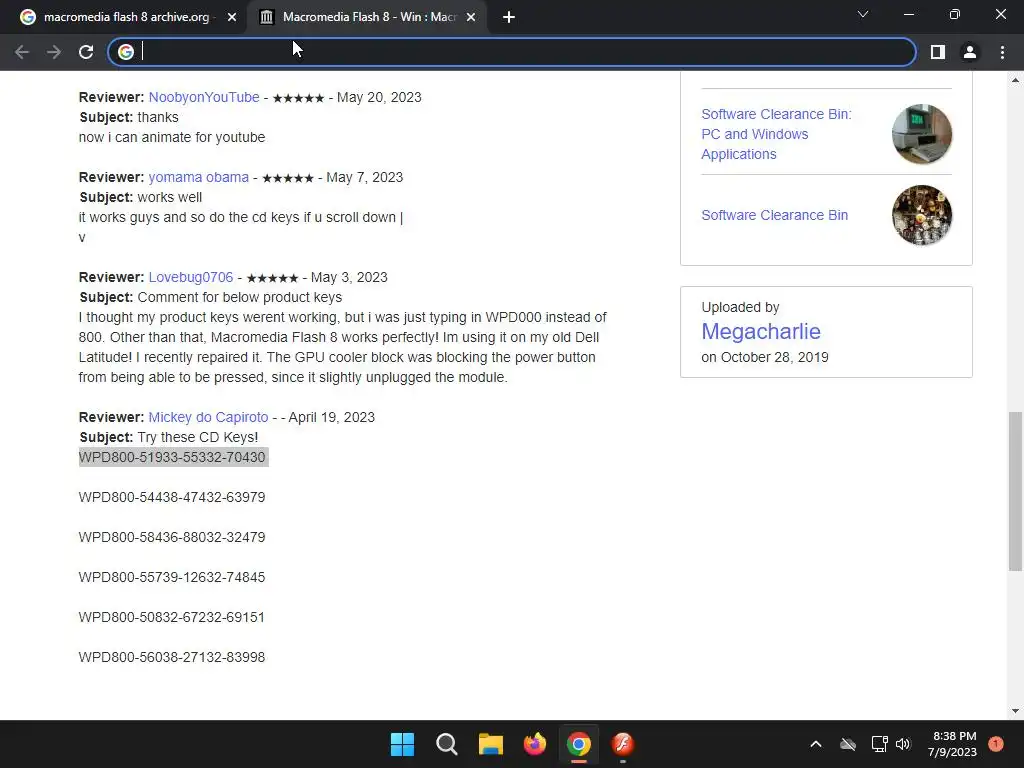Open a new tab with plus button
Viewport: 1024px width, 768px height.
point(509,17)
